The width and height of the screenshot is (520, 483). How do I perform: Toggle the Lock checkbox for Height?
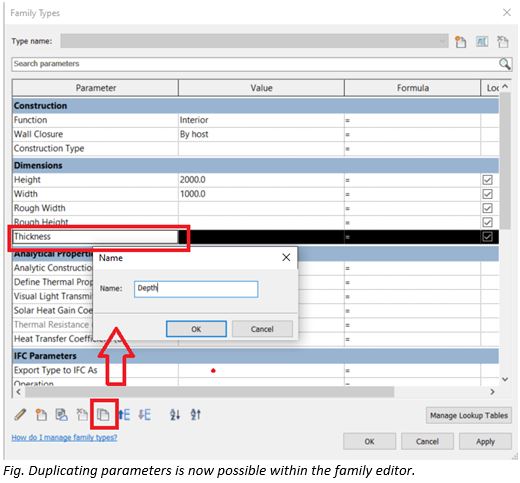click(487, 180)
